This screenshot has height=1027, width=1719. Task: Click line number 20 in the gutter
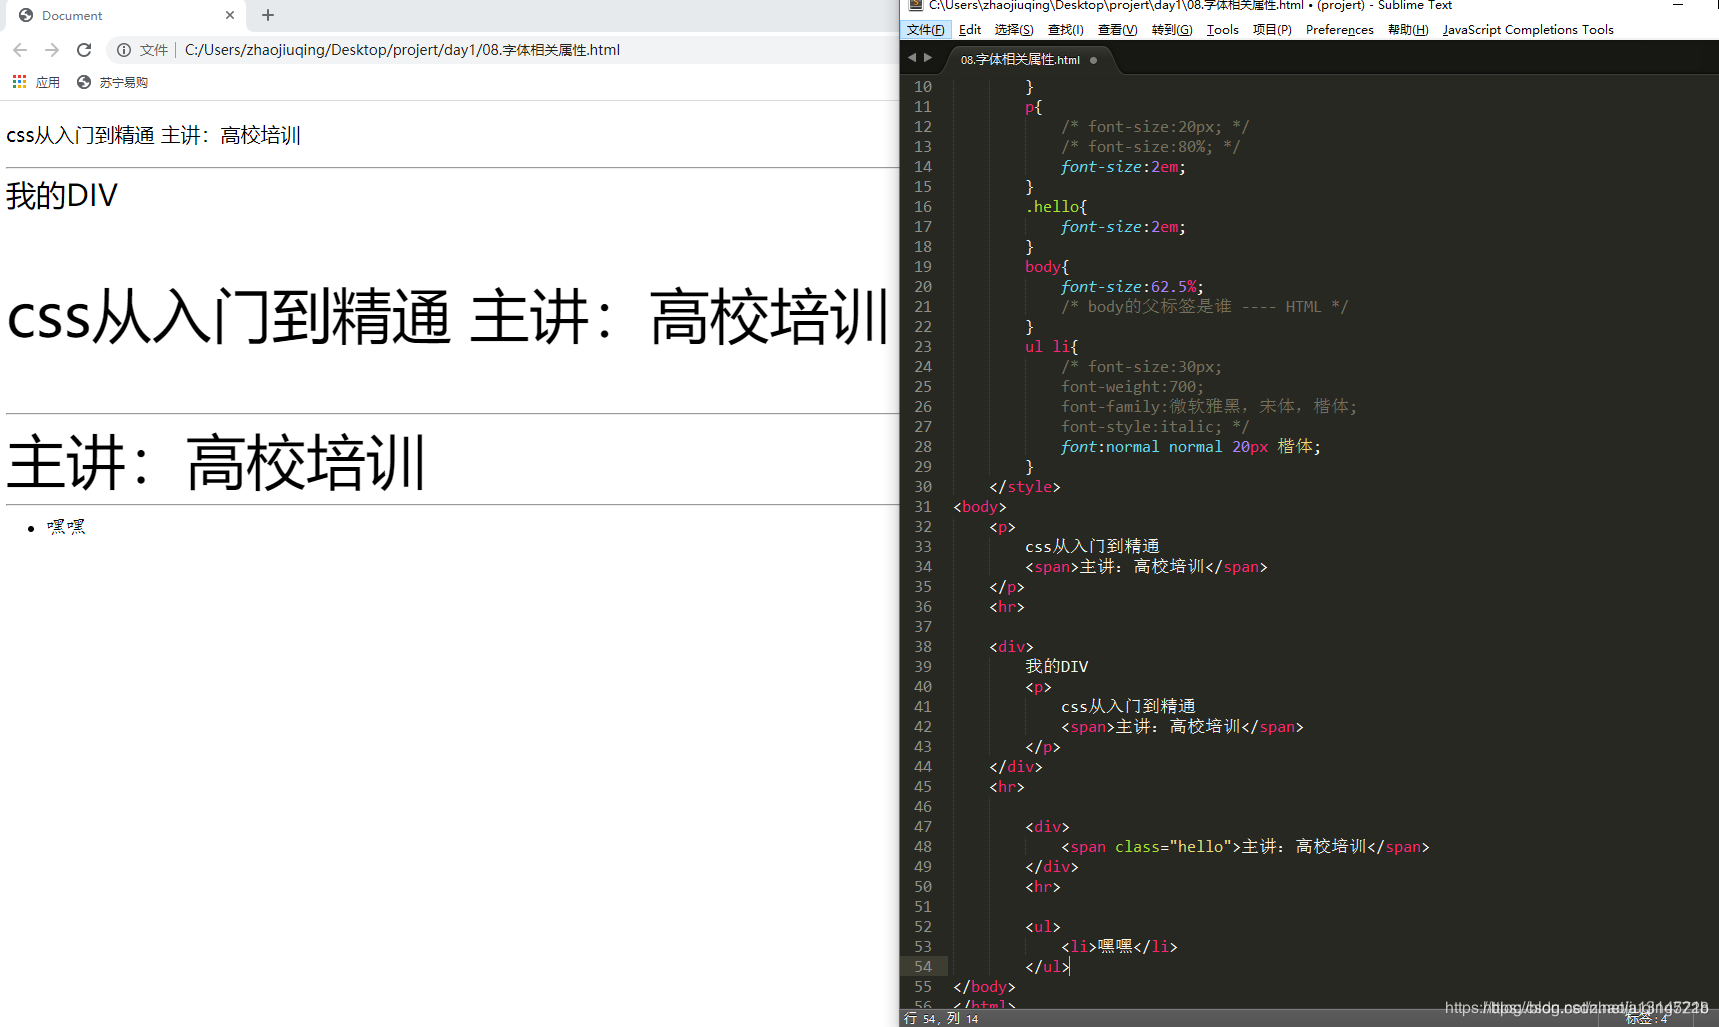pyautogui.click(x=923, y=287)
